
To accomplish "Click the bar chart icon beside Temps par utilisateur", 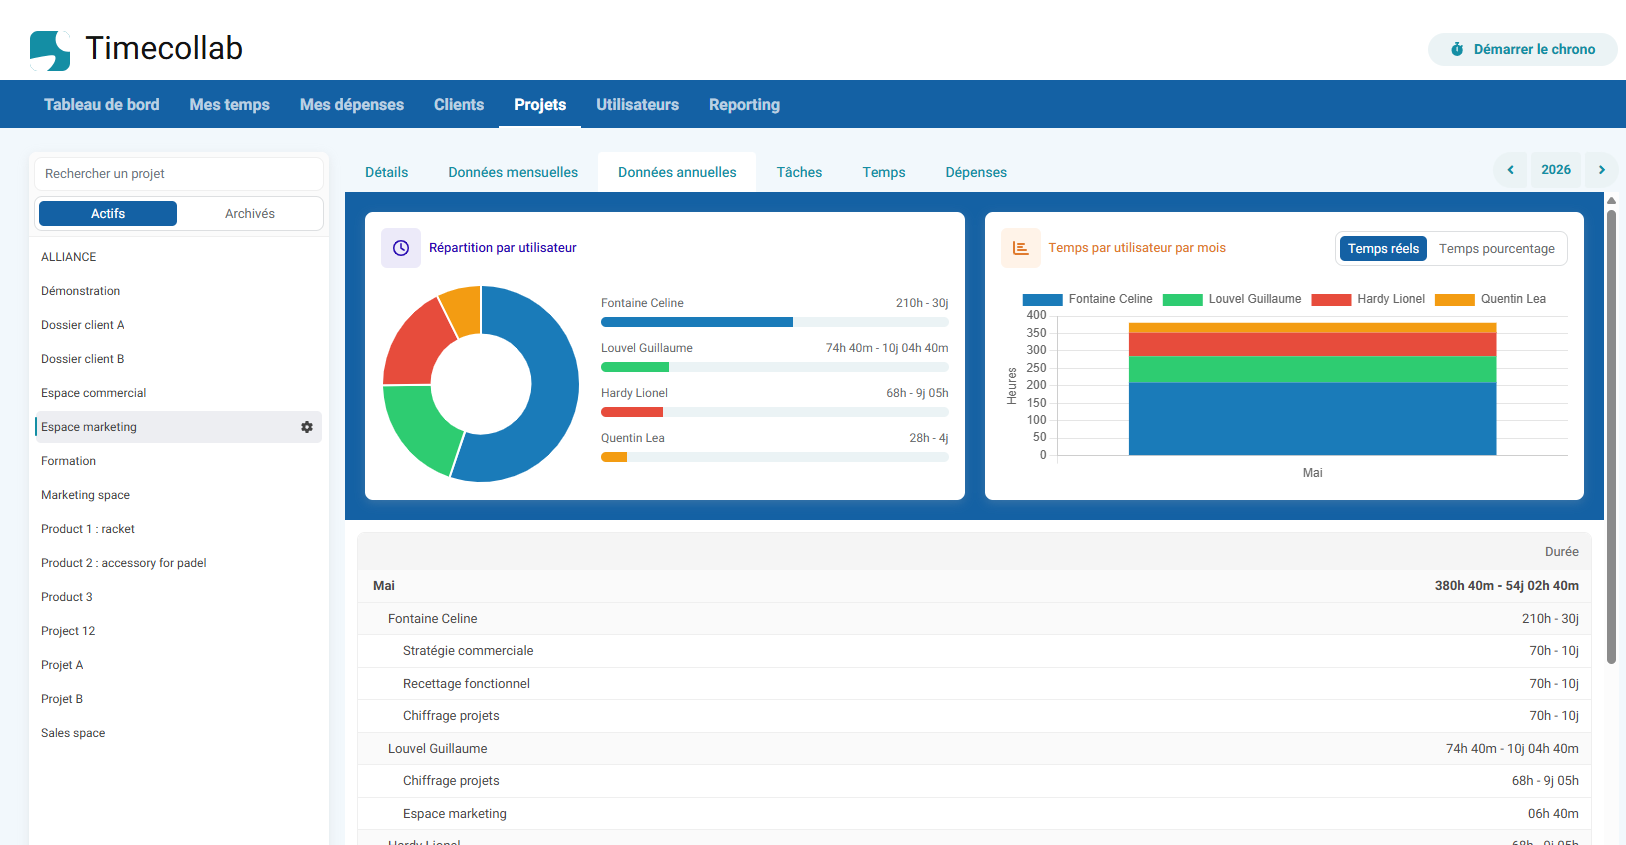I will [x=1021, y=248].
